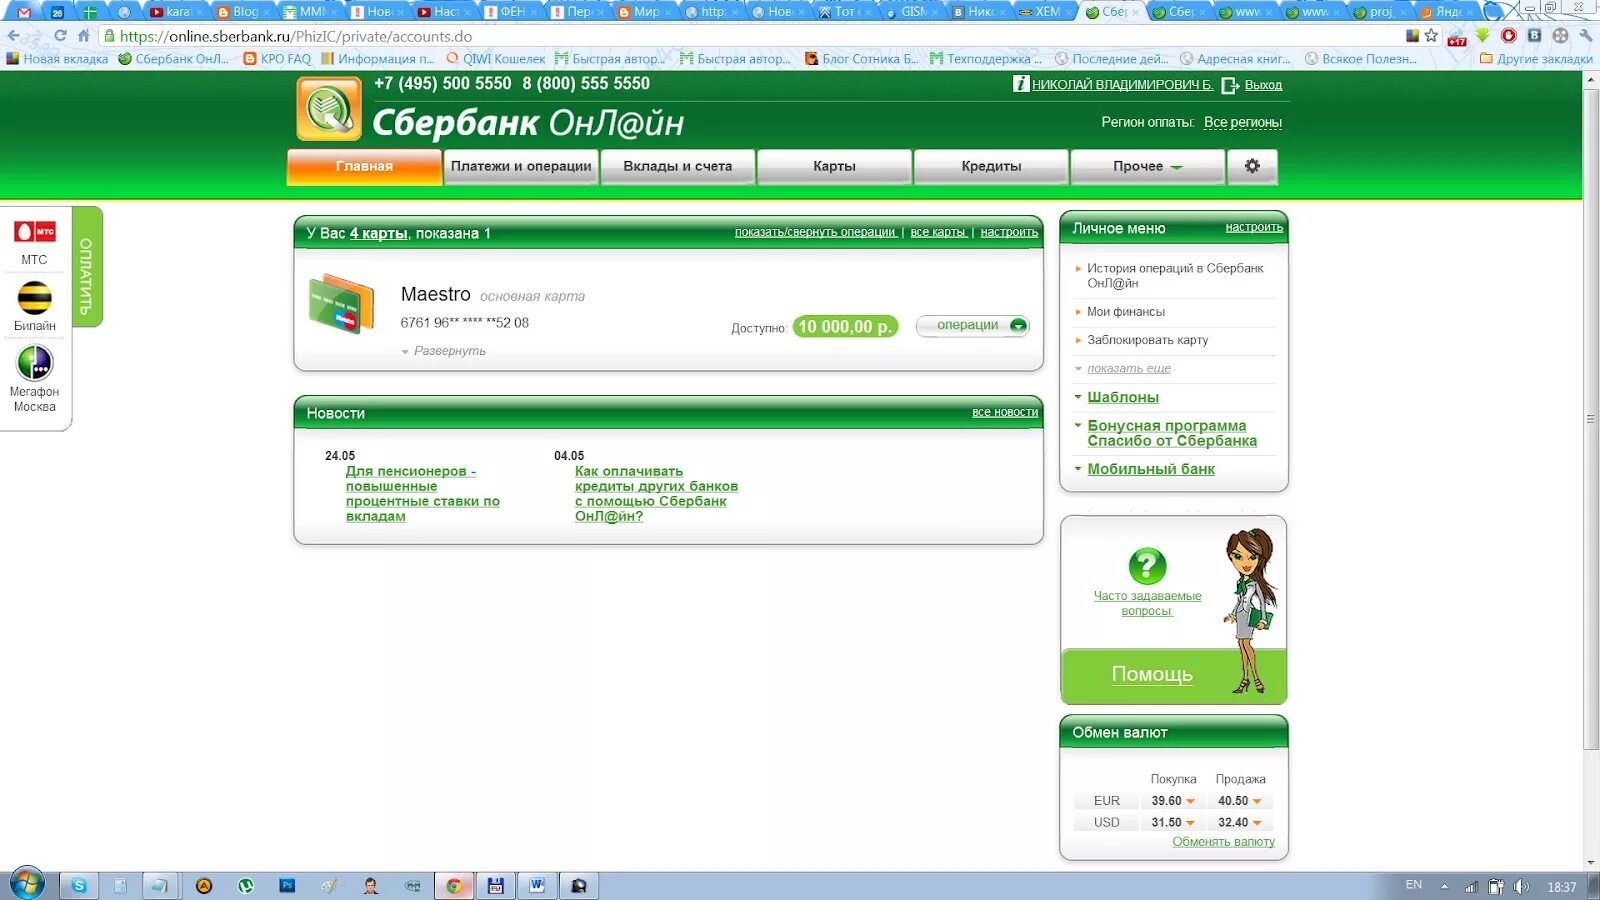Expand Бонусная программа Спасибо от Сбербанка
The height and width of the screenshot is (900, 1600).
click(1172, 433)
